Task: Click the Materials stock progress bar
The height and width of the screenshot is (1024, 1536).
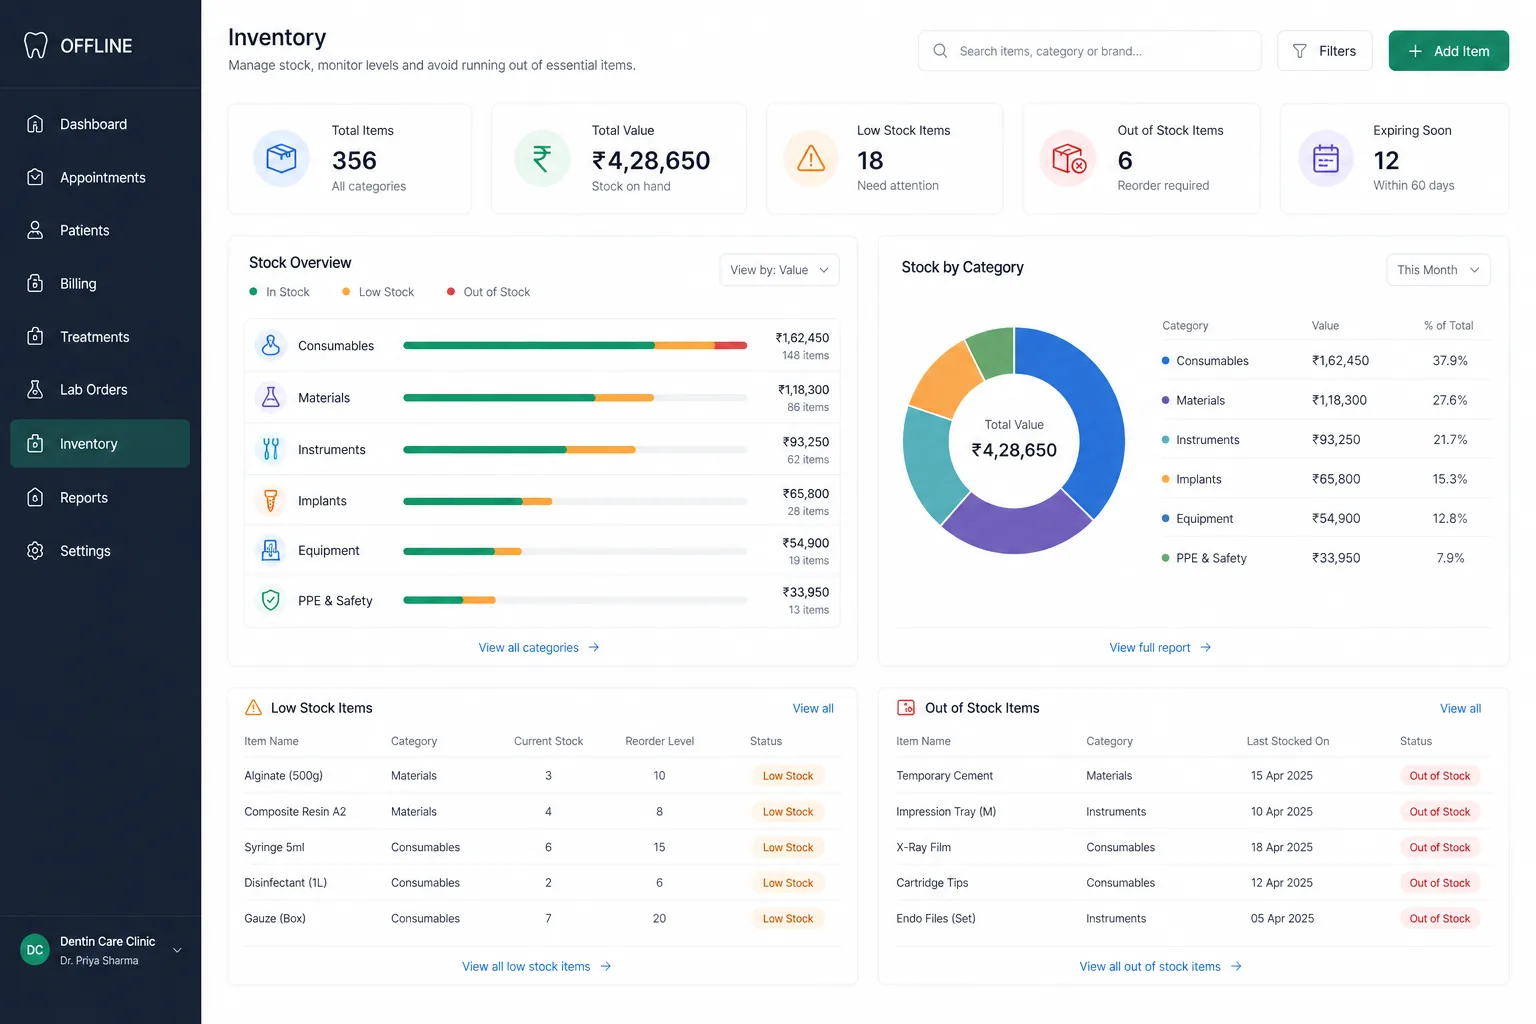Action: click(575, 397)
